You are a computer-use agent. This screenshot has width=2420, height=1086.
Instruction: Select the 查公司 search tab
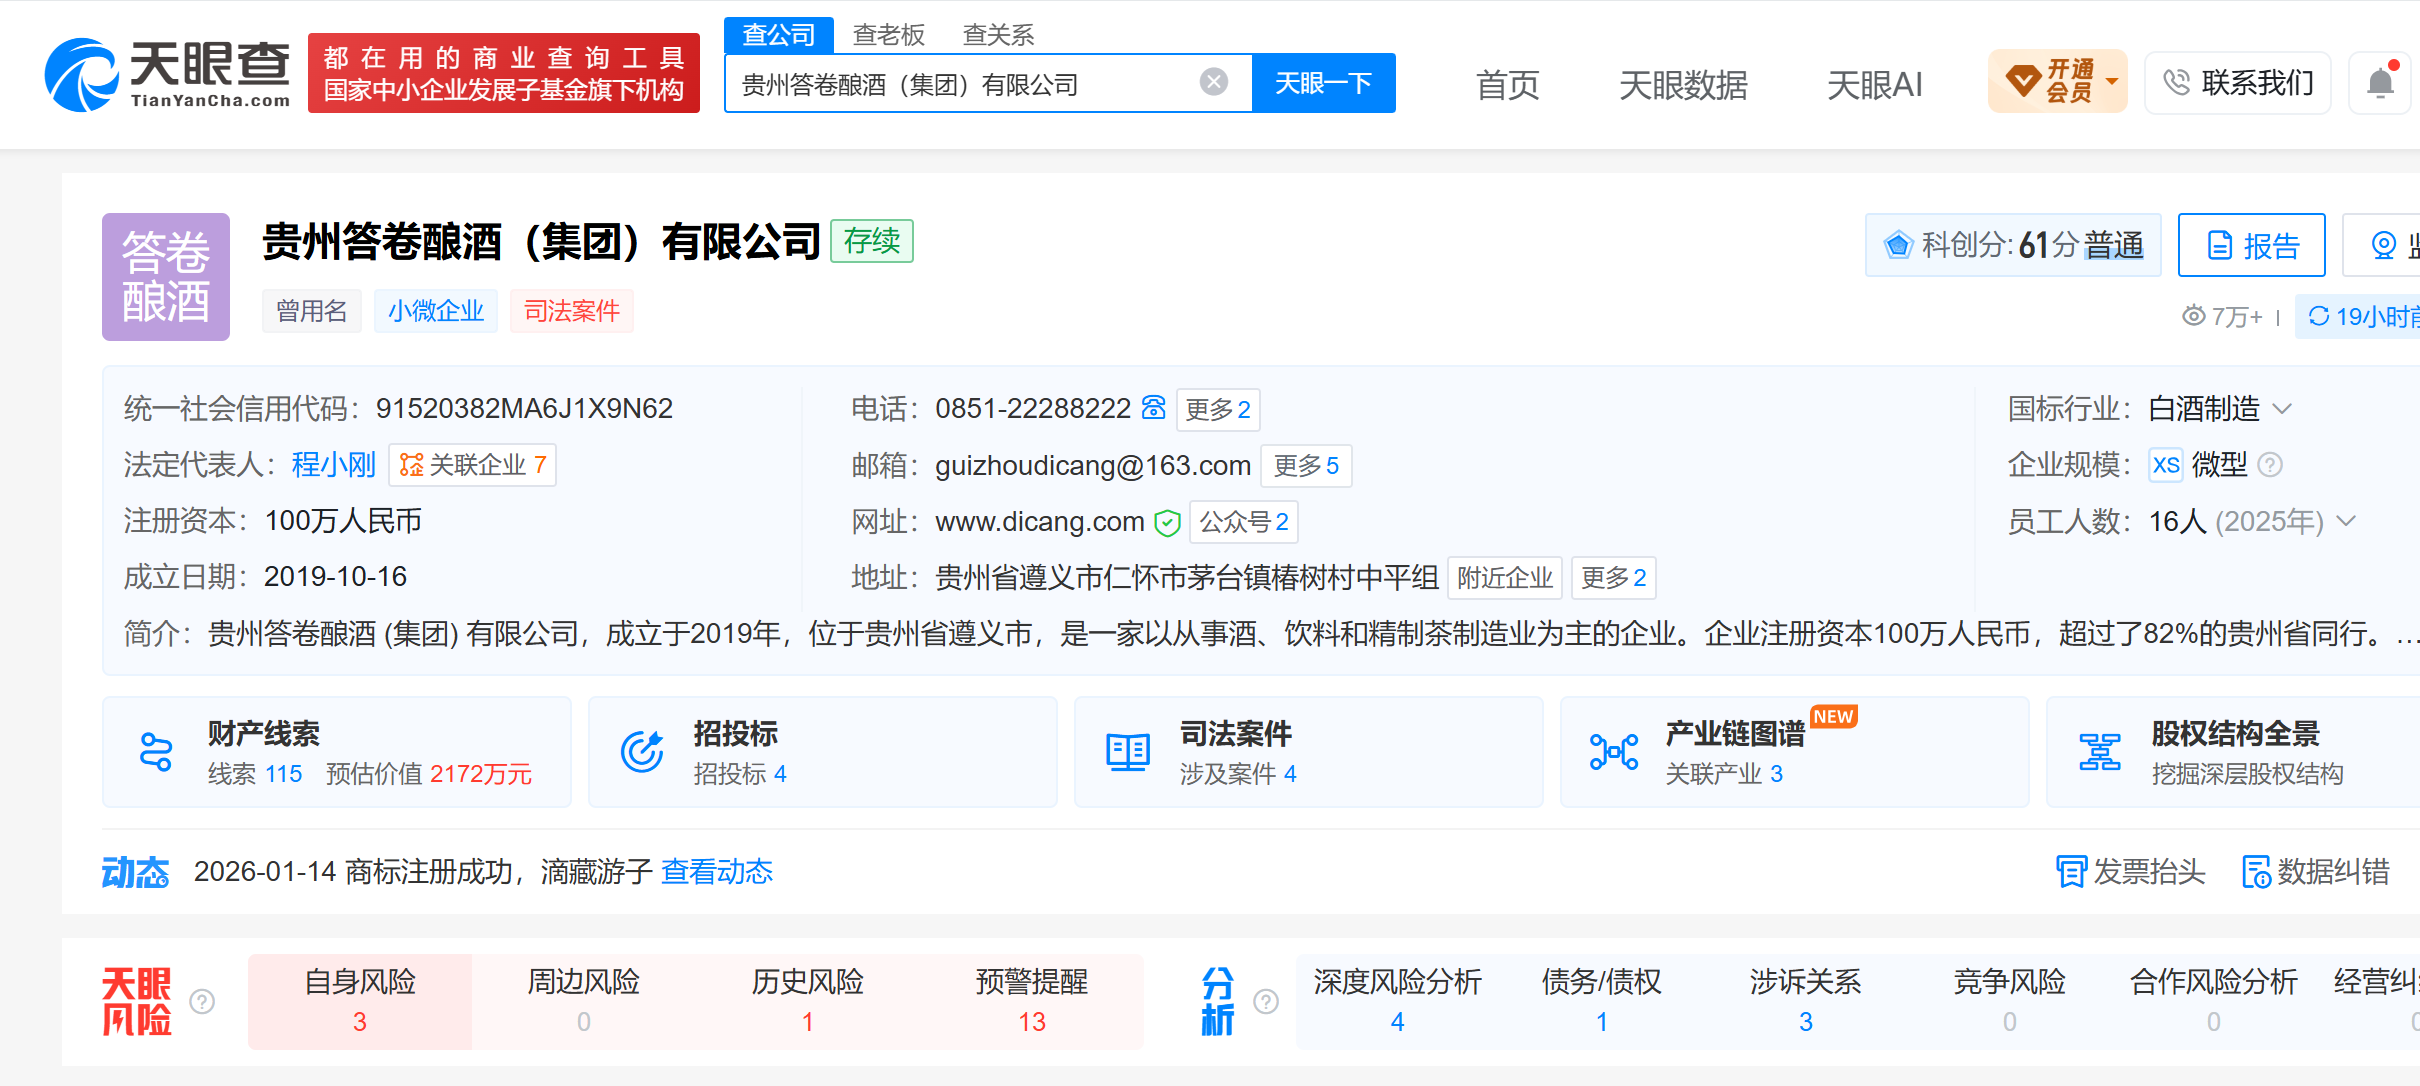tap(779, 35)
